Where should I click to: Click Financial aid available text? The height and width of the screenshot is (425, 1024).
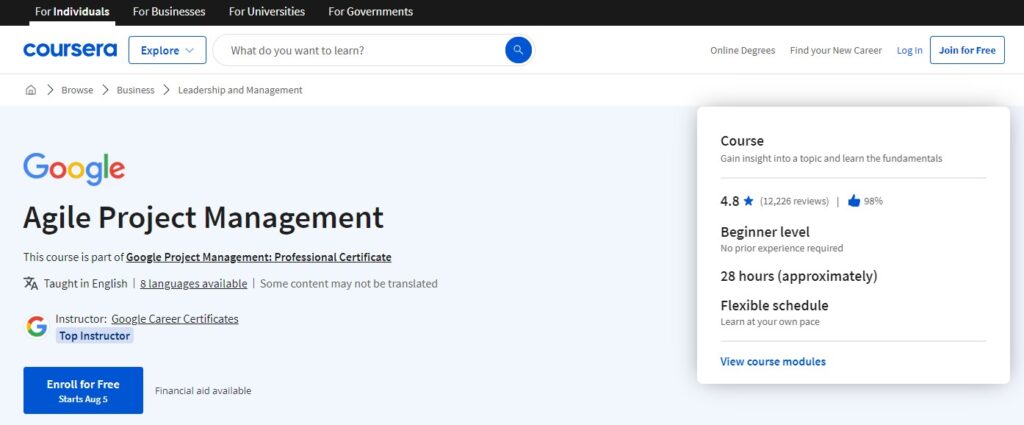(x=203, y=390)
